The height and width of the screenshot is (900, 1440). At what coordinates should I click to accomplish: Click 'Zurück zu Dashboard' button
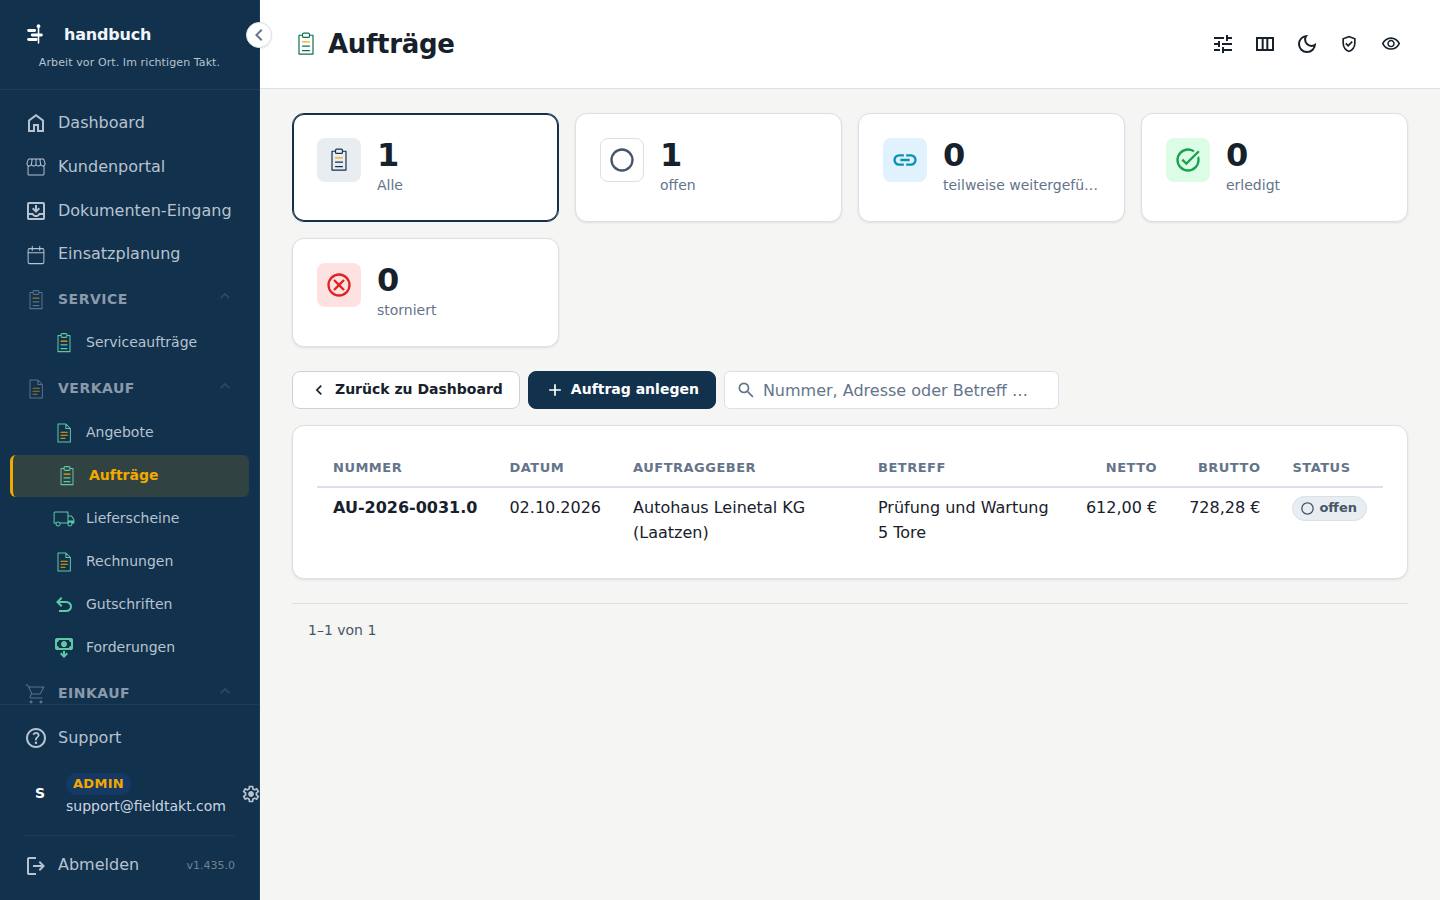point(406,390)
